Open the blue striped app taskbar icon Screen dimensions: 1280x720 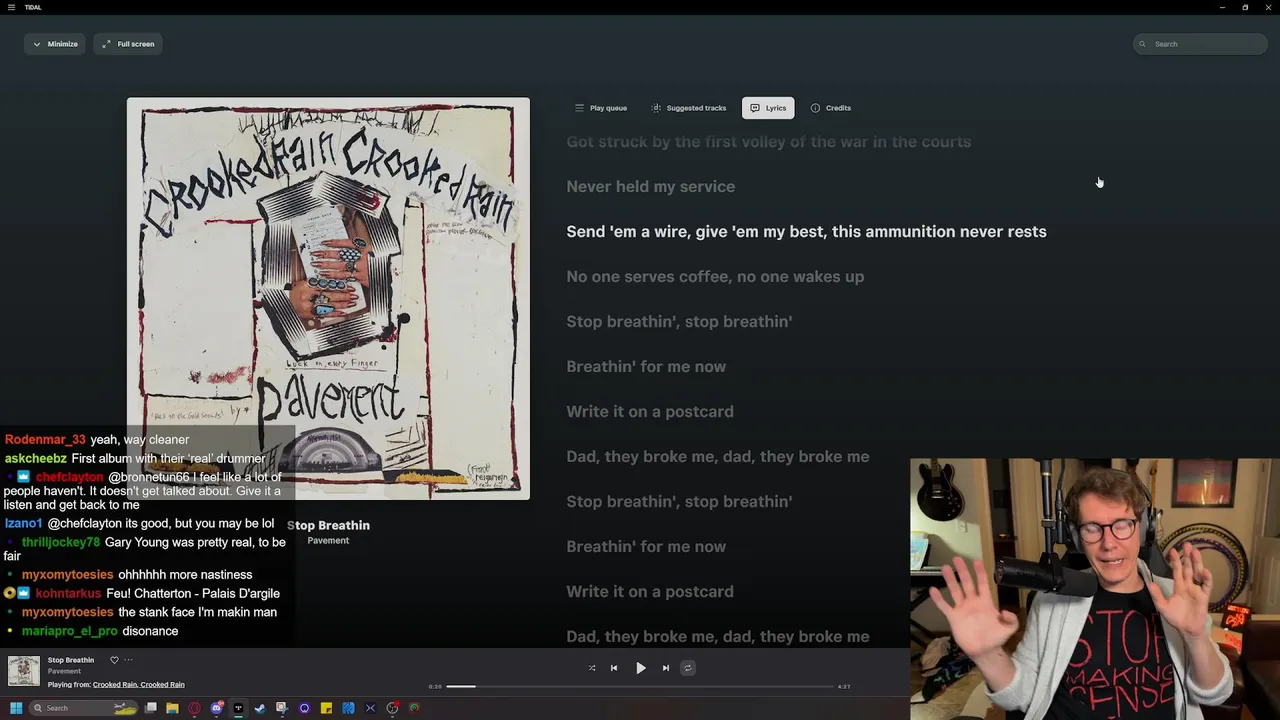pyautogui.click(x=348, y=708)
